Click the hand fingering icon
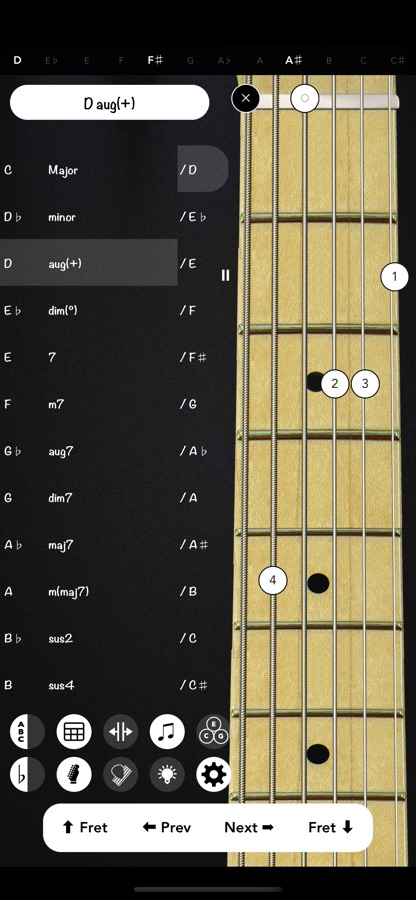416x900 pixels. [x=120, y=774]
